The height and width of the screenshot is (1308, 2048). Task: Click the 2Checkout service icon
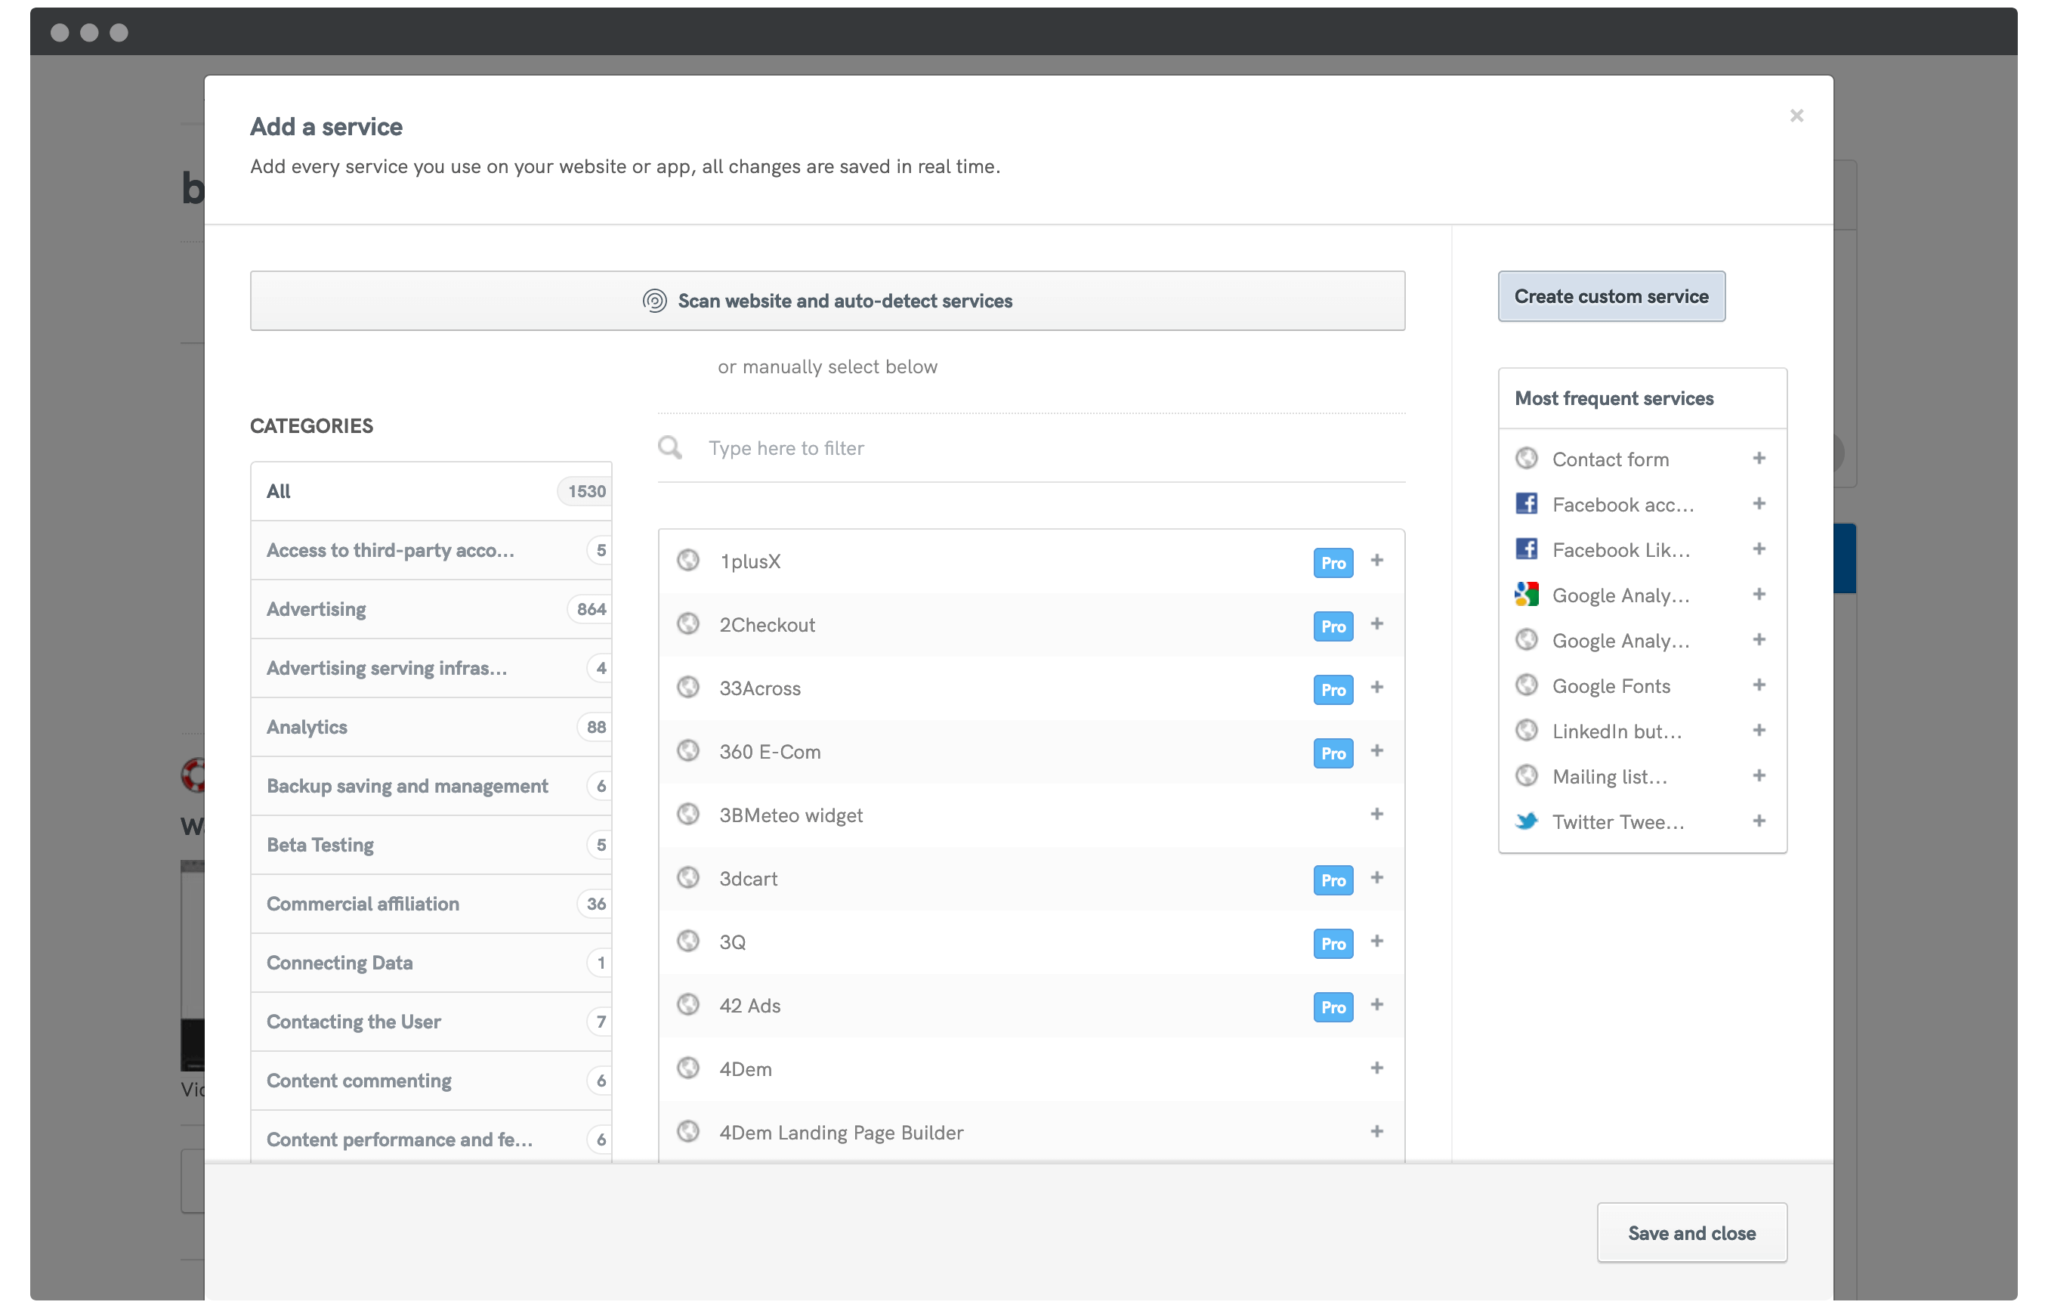click(x=690, y=624)
